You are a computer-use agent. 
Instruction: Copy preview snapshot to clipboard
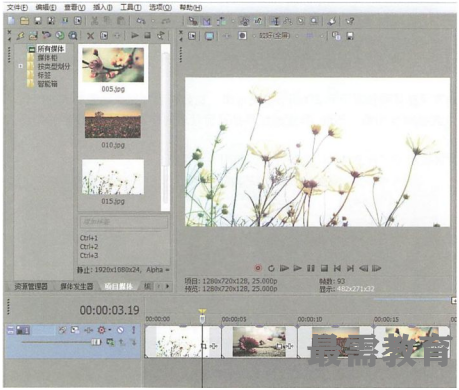click(x=337, y=36)
